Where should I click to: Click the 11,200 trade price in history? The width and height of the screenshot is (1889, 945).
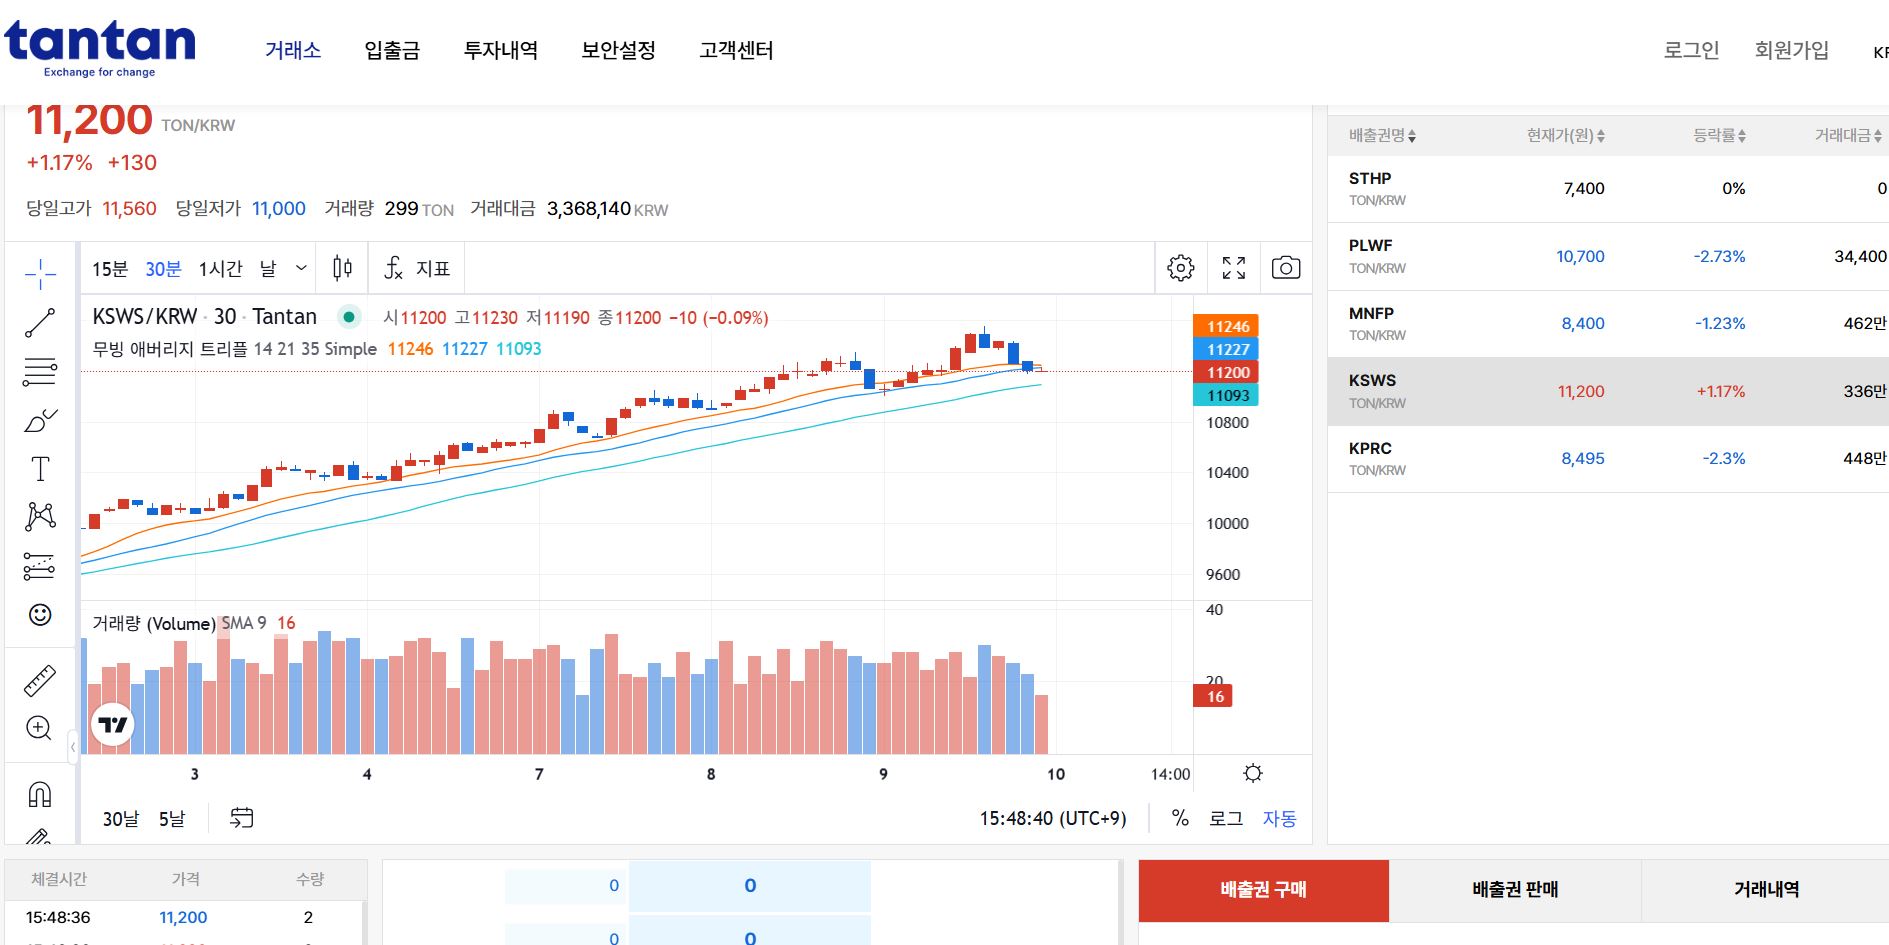183,917
